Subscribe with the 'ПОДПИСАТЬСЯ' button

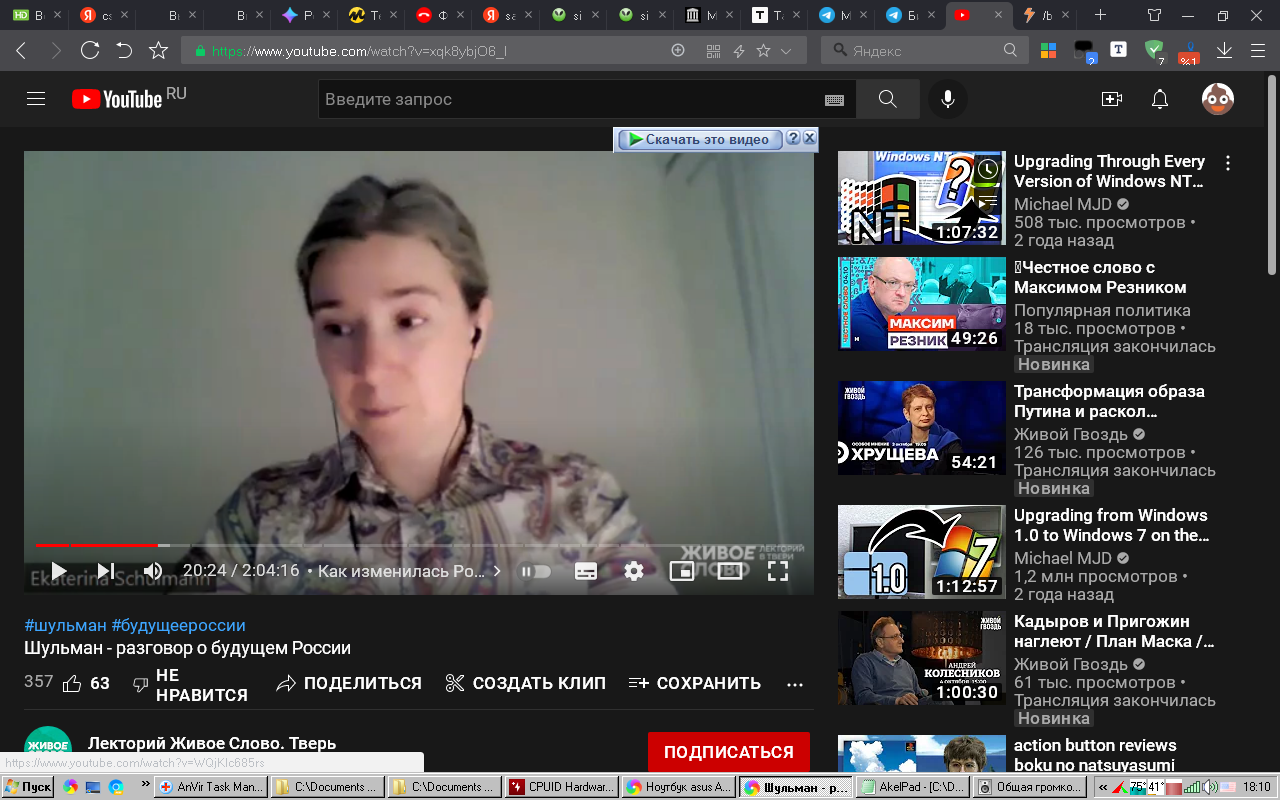click(729, 752)
